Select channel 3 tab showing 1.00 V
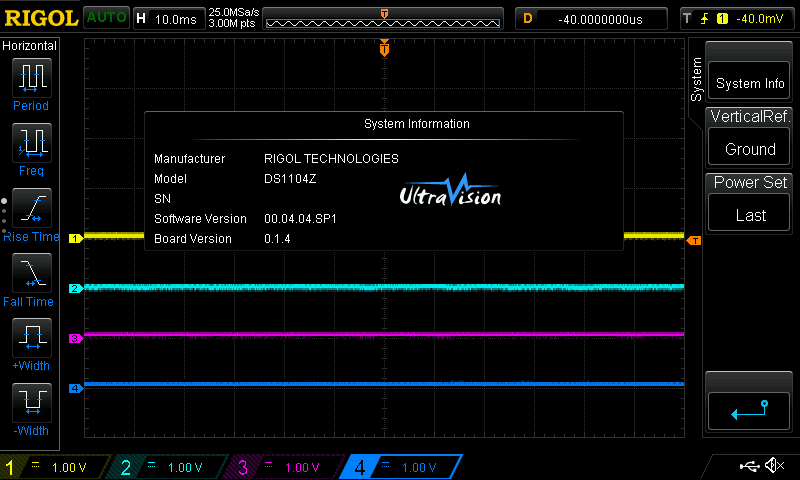The width and height of the screenshot is (800, 480). click(286, 467)
